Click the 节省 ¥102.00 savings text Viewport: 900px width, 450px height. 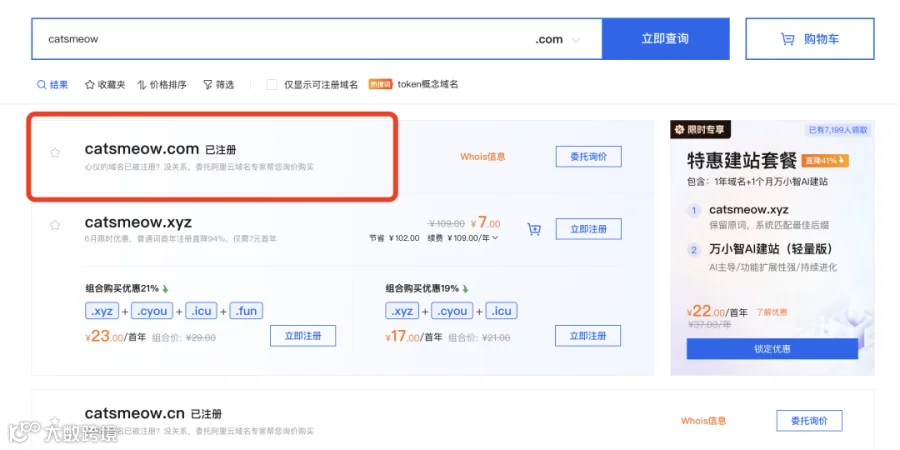pyautogui.click(x=394, y=238)
